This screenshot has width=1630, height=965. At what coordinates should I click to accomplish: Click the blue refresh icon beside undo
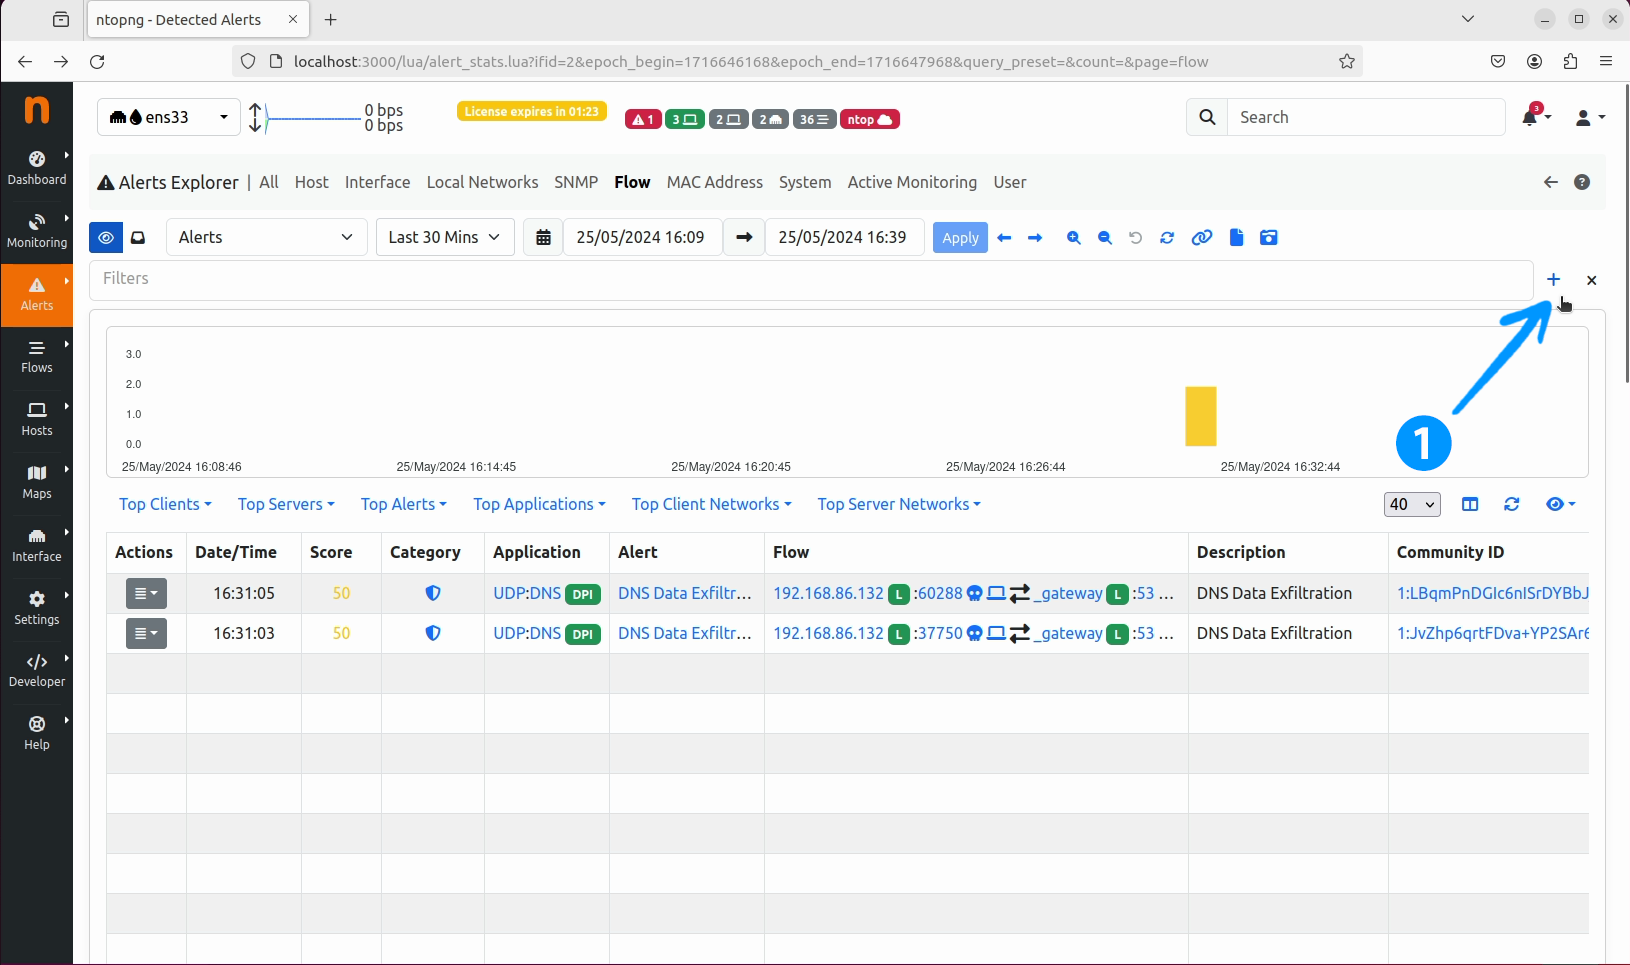pos(1167,238)
